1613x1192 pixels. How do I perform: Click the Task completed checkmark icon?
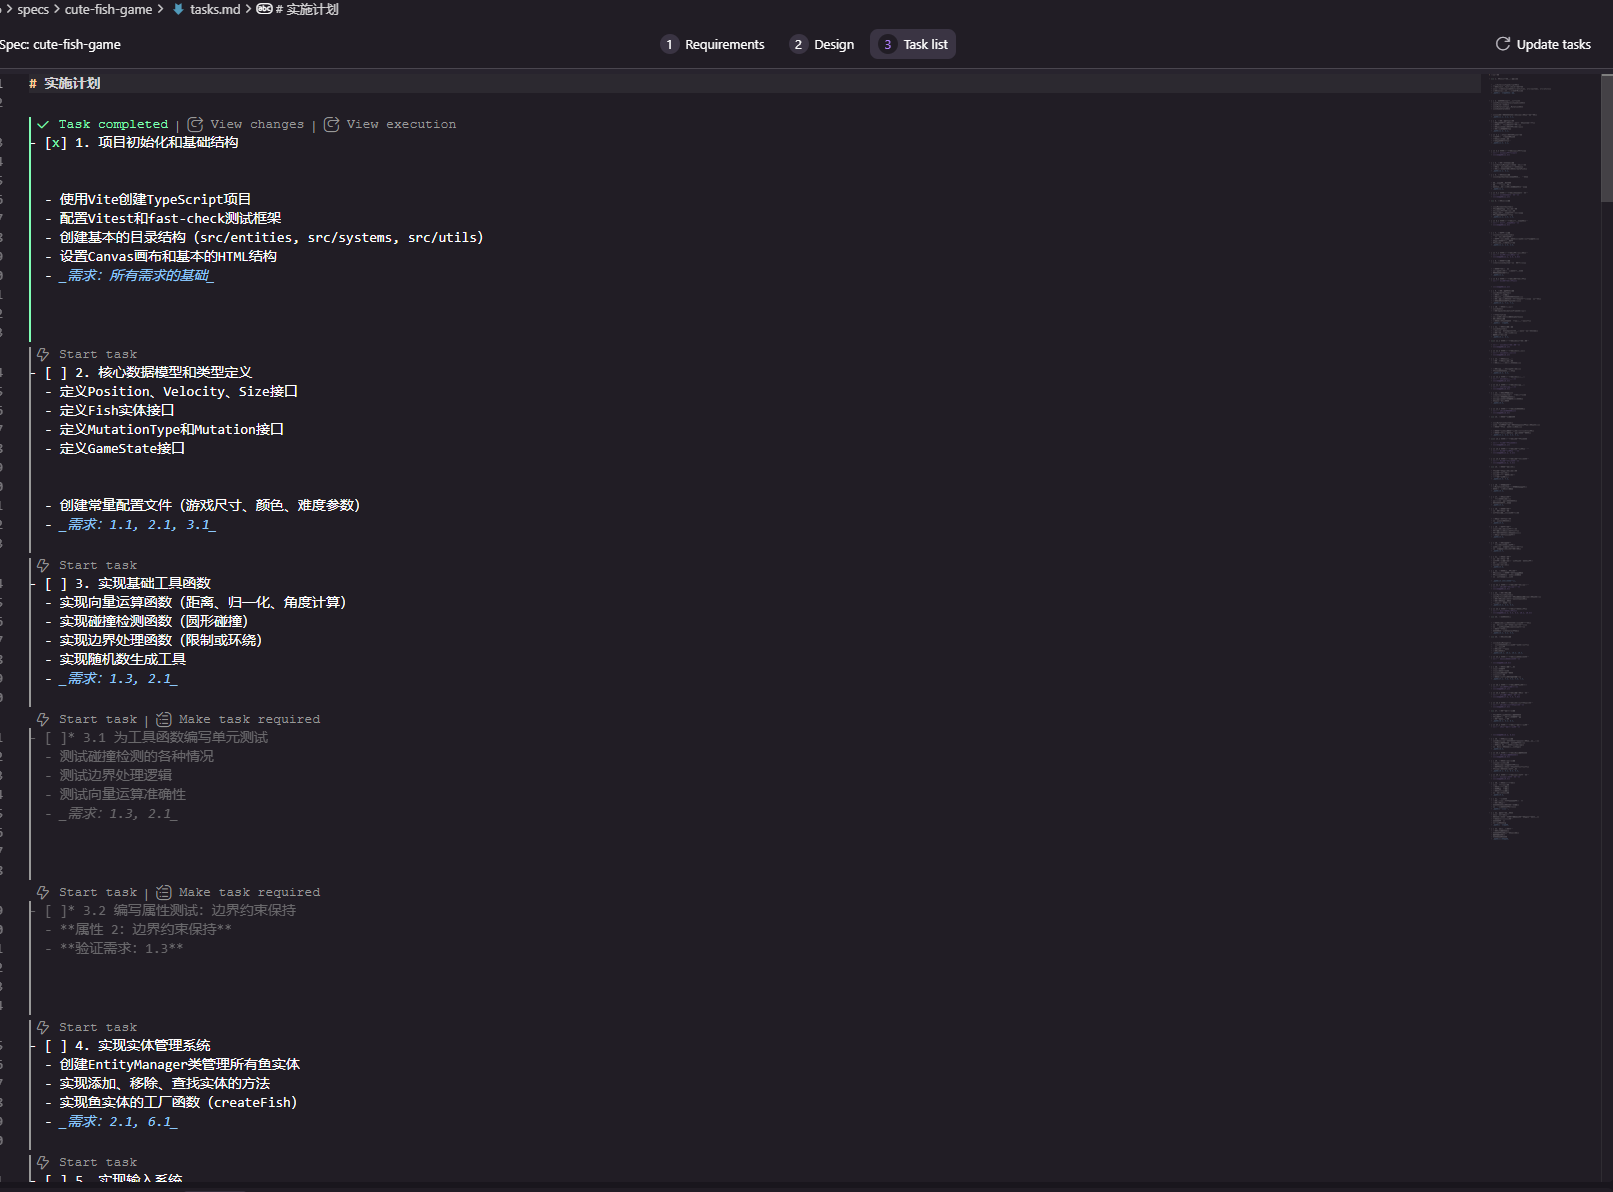point(43,125)
